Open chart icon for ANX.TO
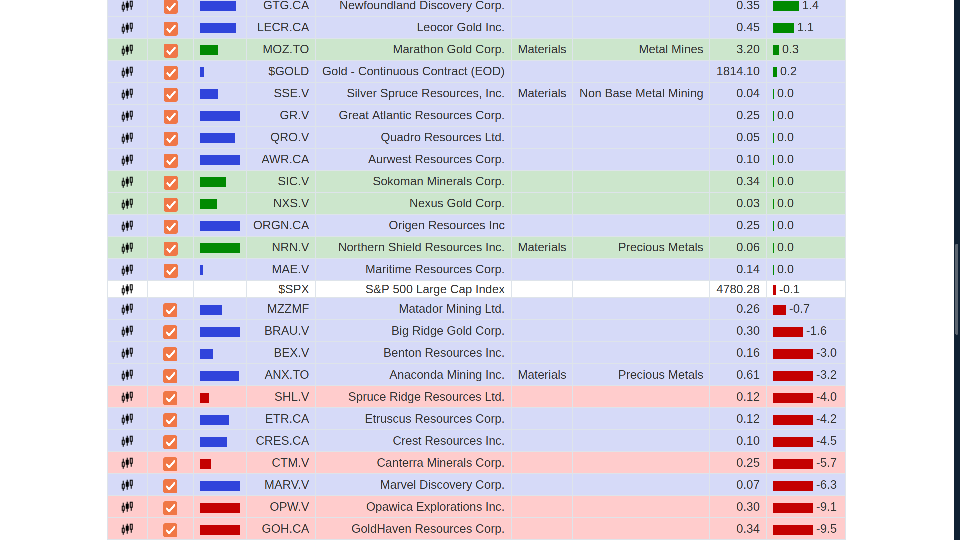 click(127, 375)
